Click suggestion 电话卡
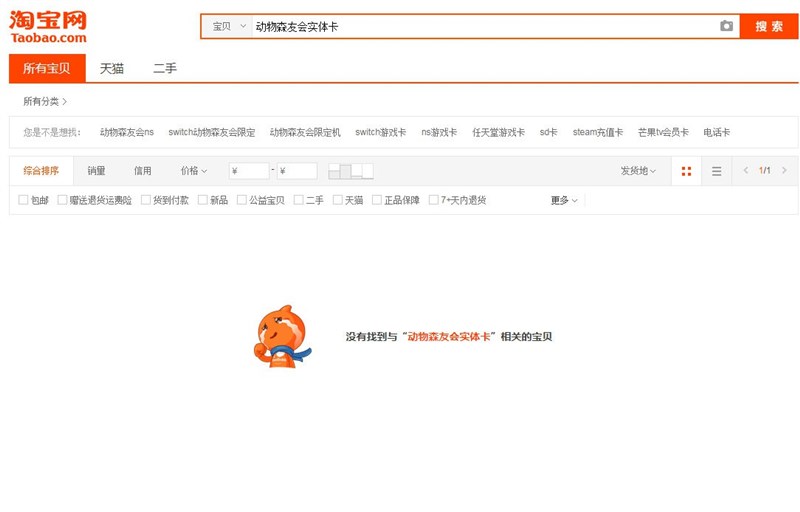This screenshot has width=800, height=512. pyautogui.click(x=717, y=133)
